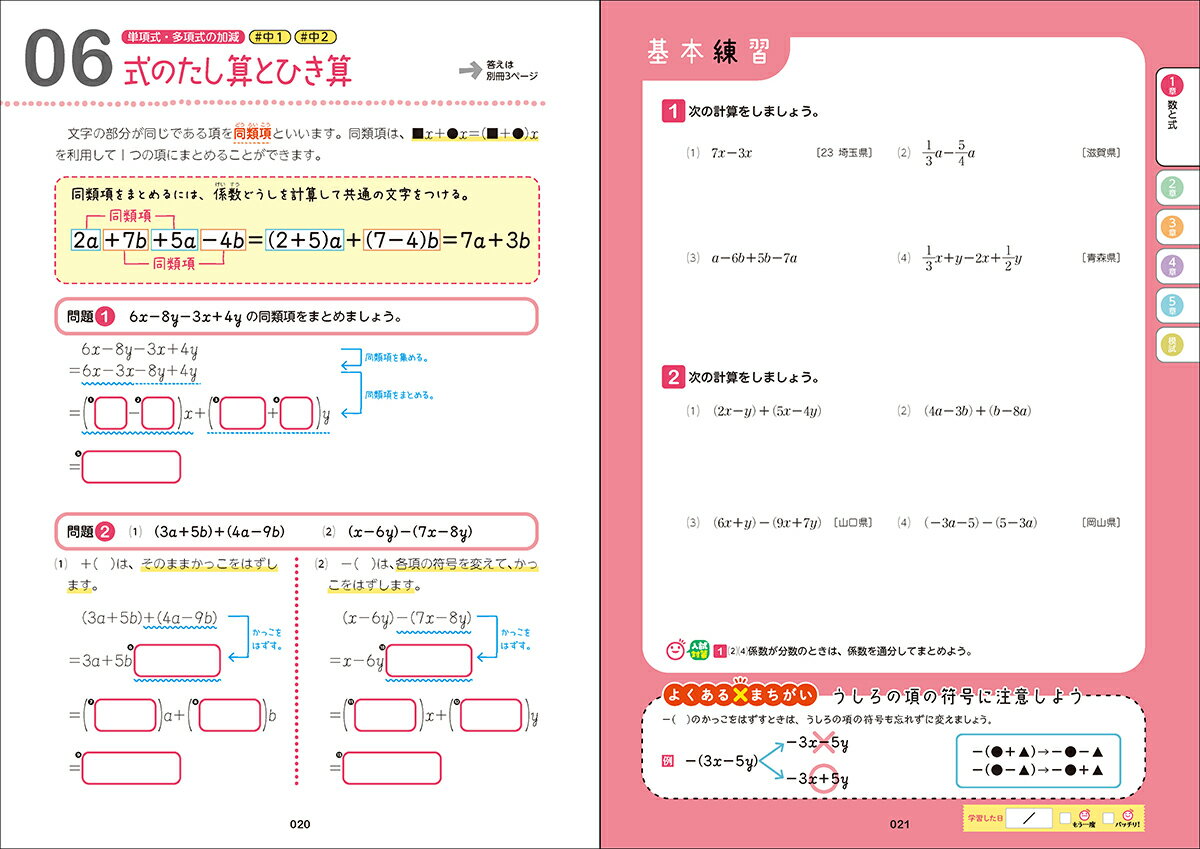
Task: Tick the バッチリ! checkbox
Action: (x=1108, y=820)
